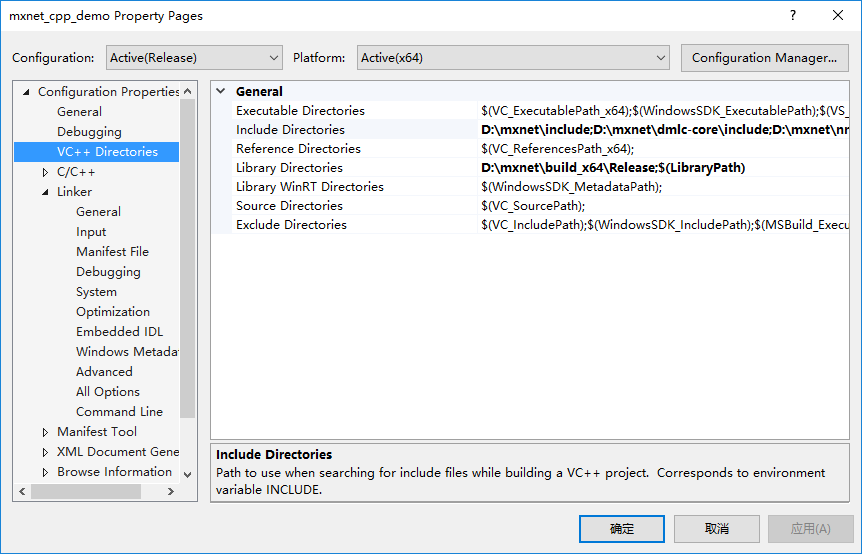Open Linker General page
Image resolution: width=862 pixels, height=554 pixels.
coord(98,212)
